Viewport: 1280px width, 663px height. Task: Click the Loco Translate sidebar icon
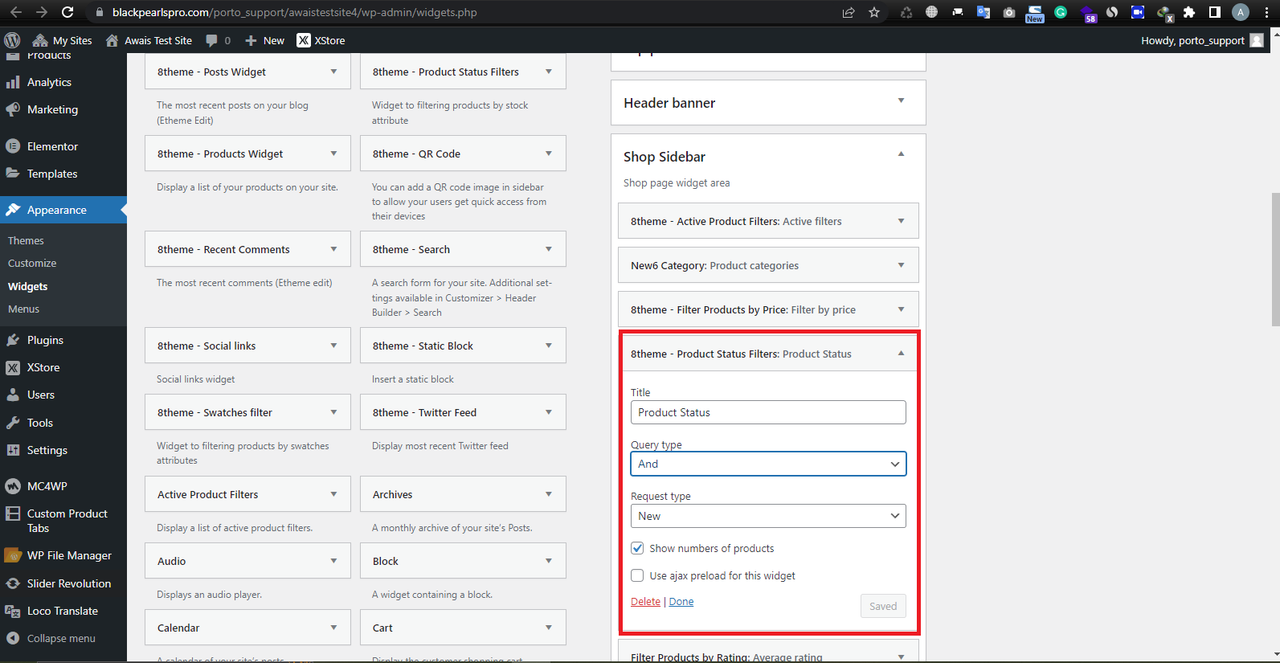pyautogui.click(x=13, y=611)
